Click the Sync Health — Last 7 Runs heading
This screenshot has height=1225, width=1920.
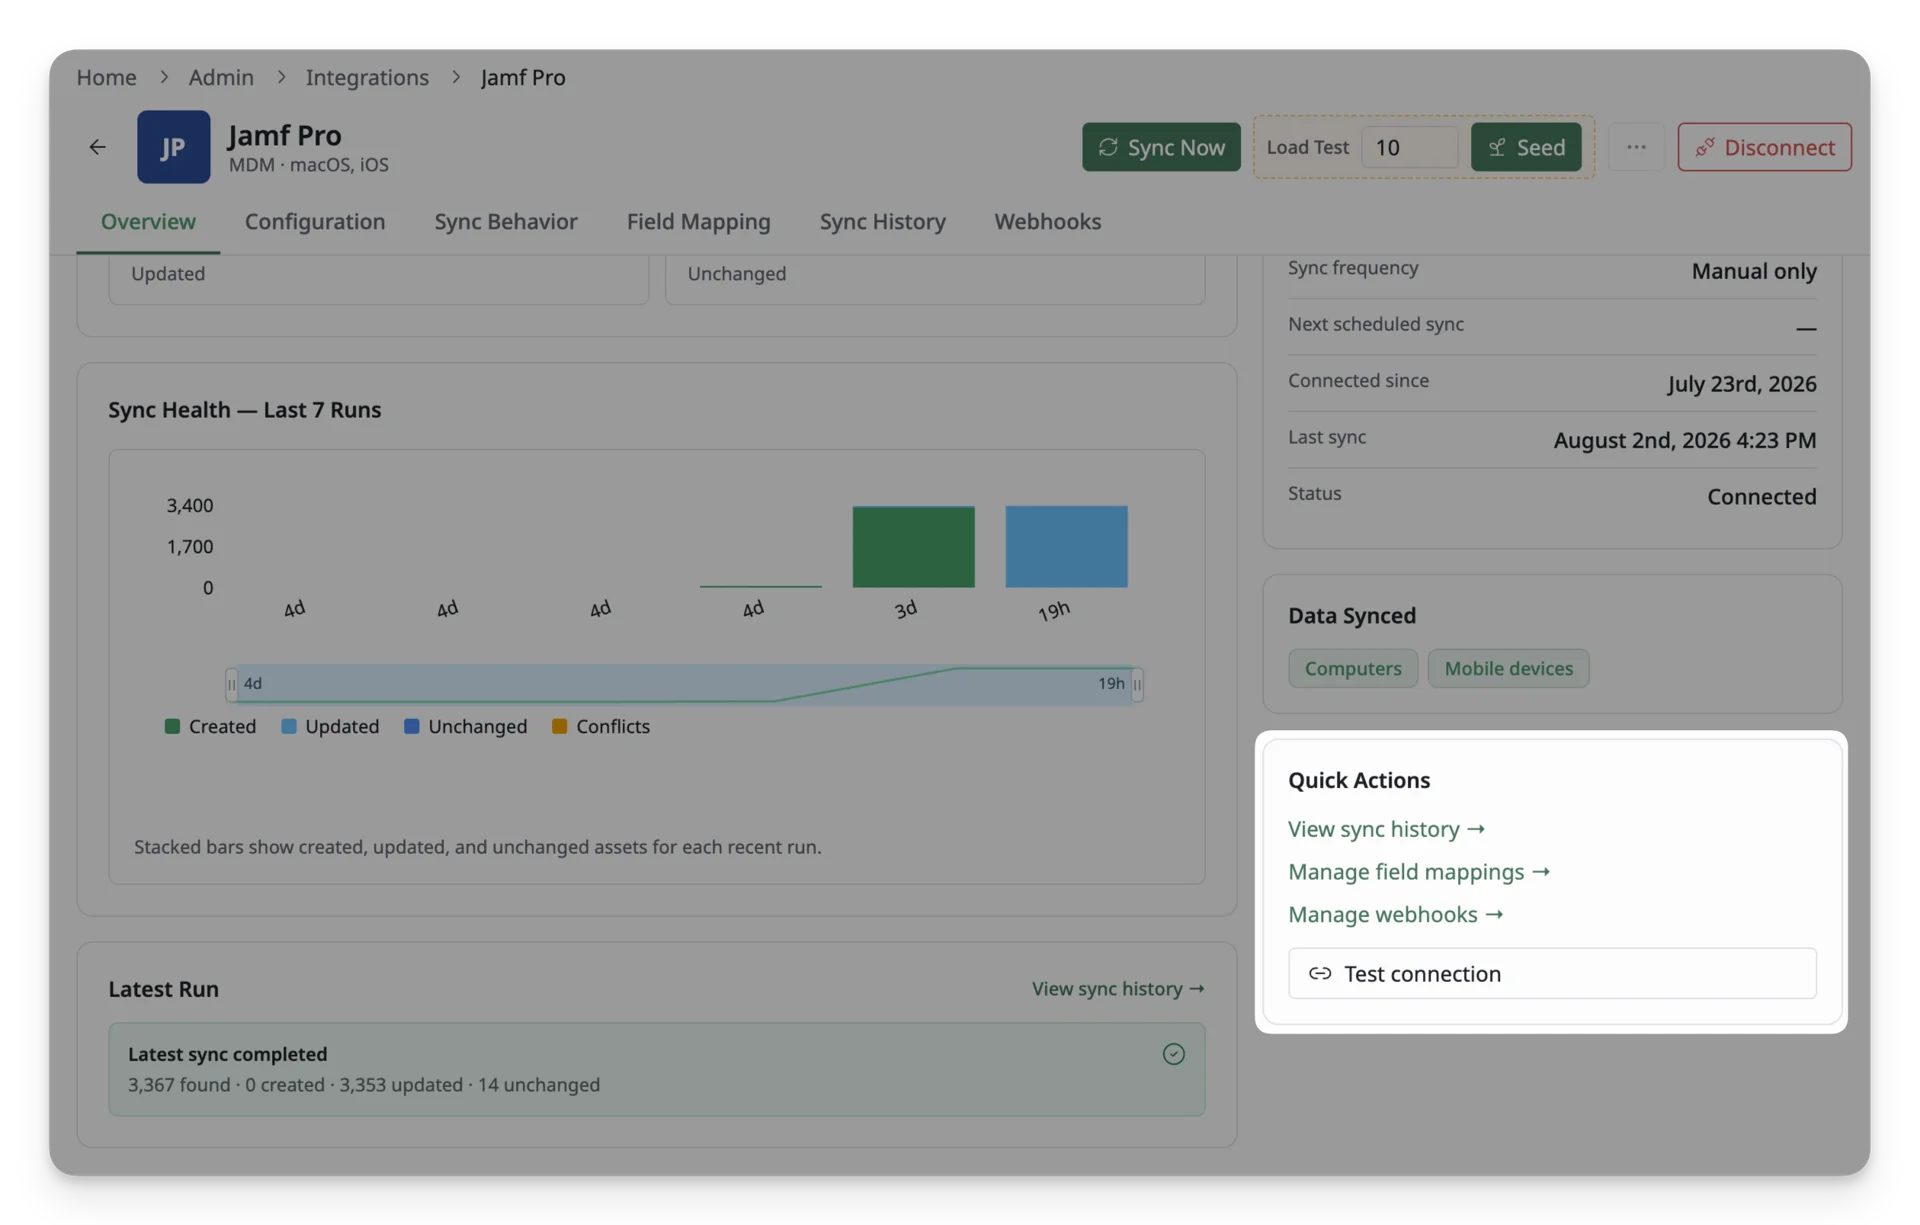pos(245,410)
